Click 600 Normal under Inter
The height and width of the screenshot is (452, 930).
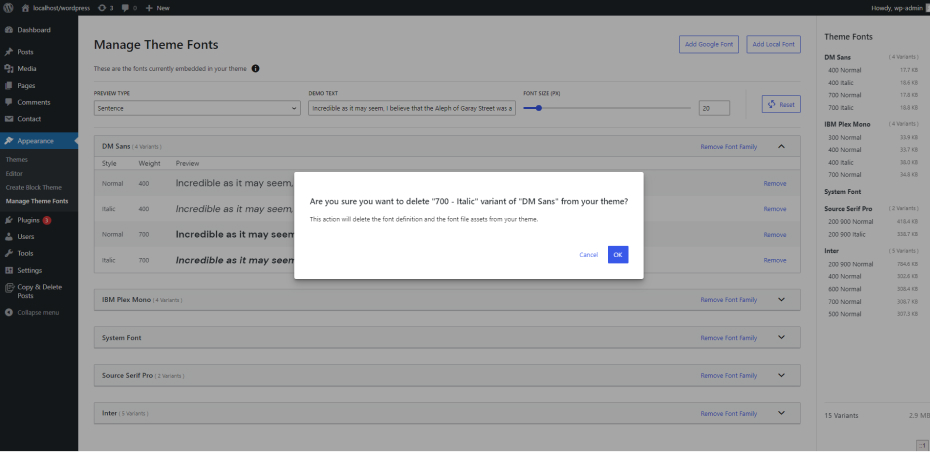click(845, 289)
